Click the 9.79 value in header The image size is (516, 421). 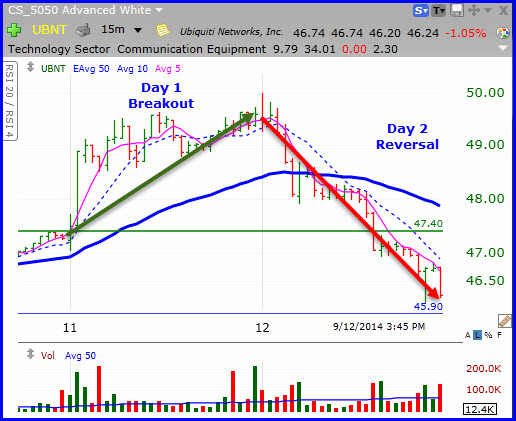tap(285, 49)
